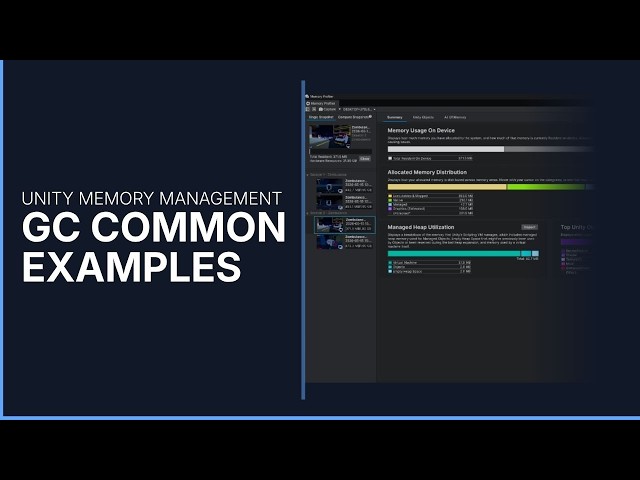Image resolution: width=640 pixels, height=480 pixels.
Task: Open the second snapshot thumbnail in Session 1
Action: click(x=329, y=202)
